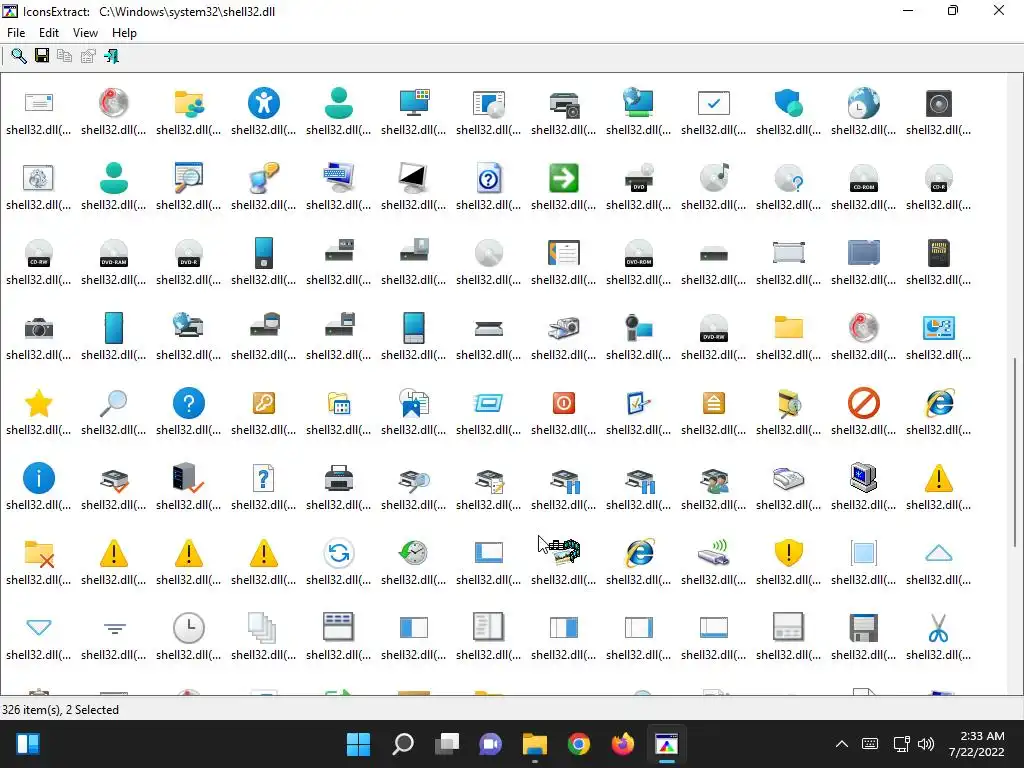Image resolution: width=1024 pixels, height=768 pixels.
Task: Select the clock with green arrow icon
Action: point(413,552)
